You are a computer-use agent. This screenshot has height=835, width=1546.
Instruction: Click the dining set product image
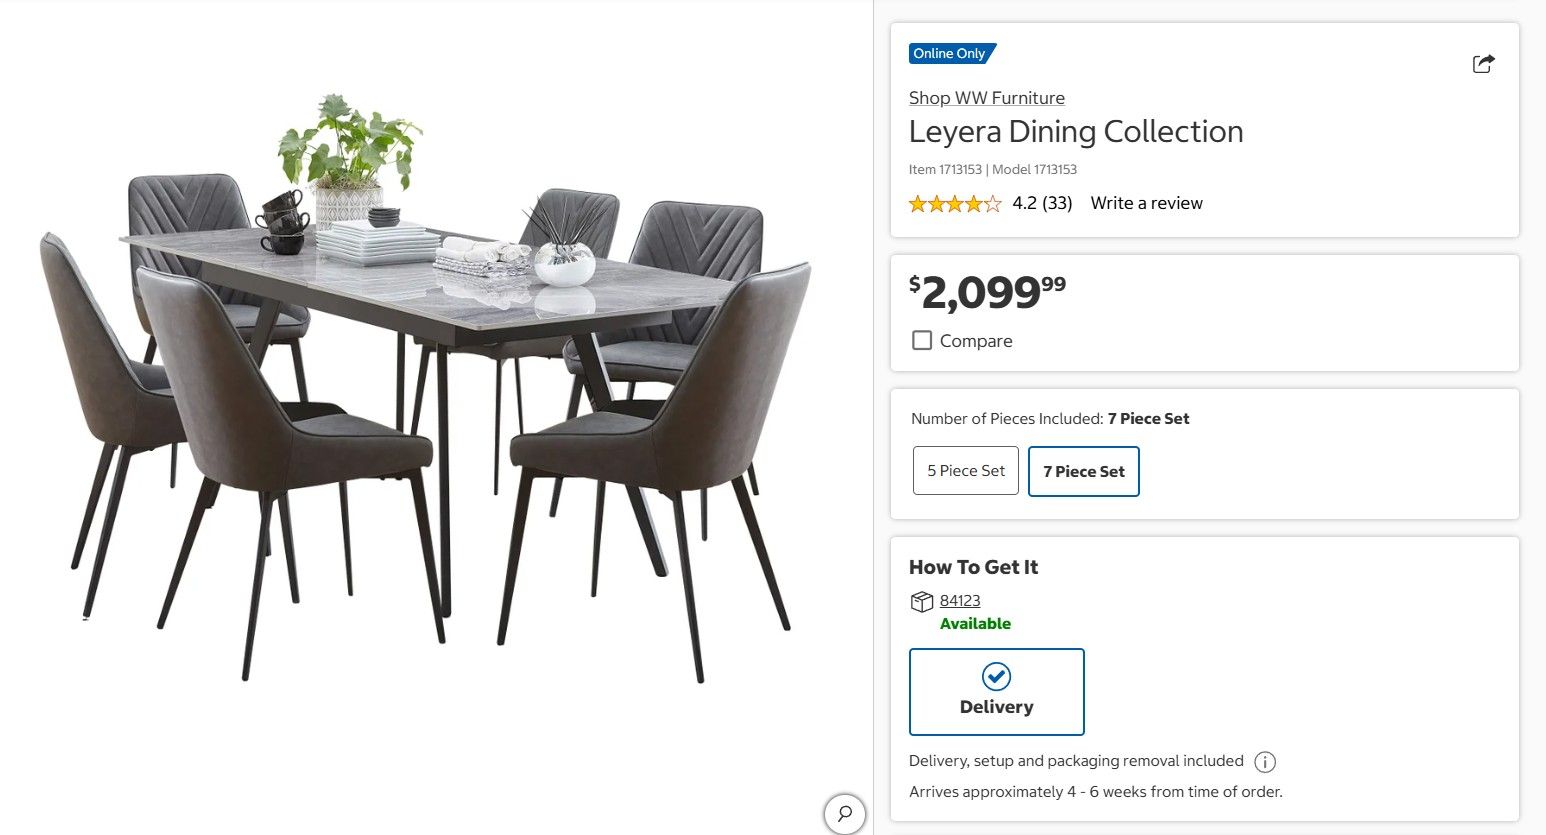[425, 388]
